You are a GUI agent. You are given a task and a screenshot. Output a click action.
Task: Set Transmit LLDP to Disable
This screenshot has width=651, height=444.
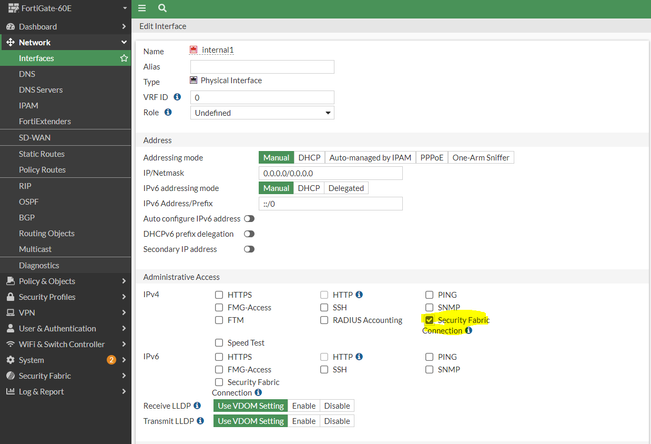coord(337,421)
